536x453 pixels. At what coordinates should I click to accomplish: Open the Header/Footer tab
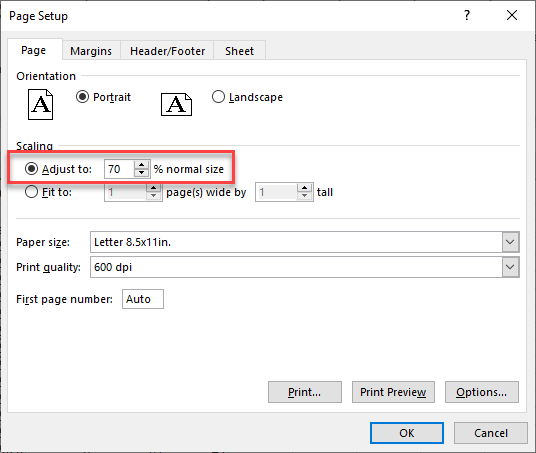pyautogui.click(x=168, y=51)
